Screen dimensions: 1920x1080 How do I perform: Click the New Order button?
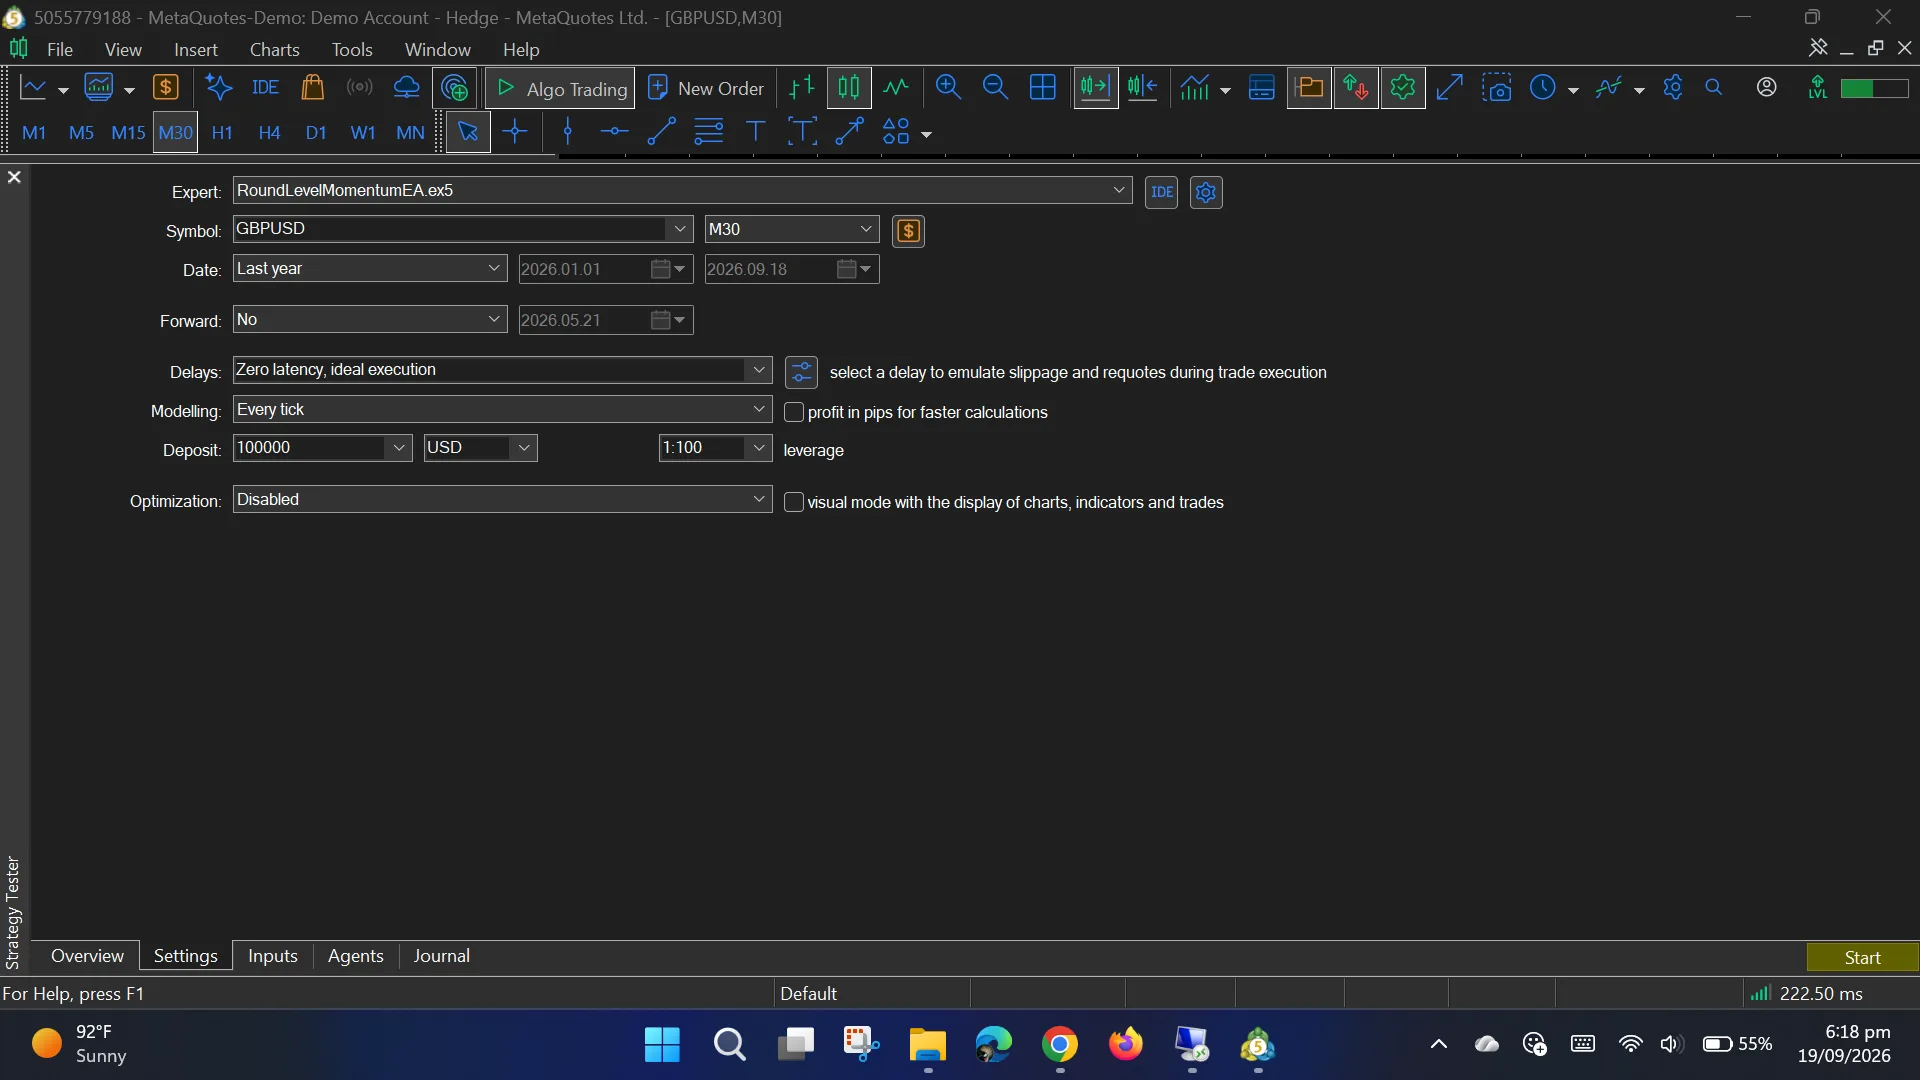(706, 88)
